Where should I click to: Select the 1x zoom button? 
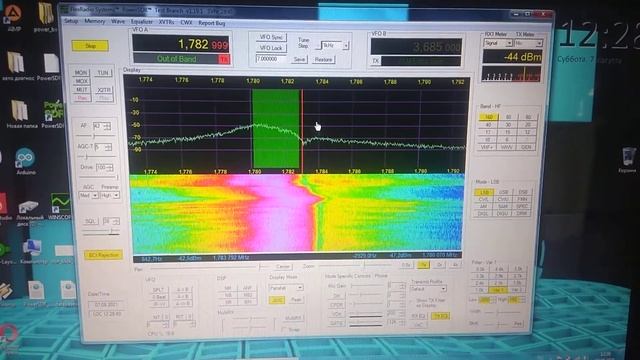click(423, 265)
